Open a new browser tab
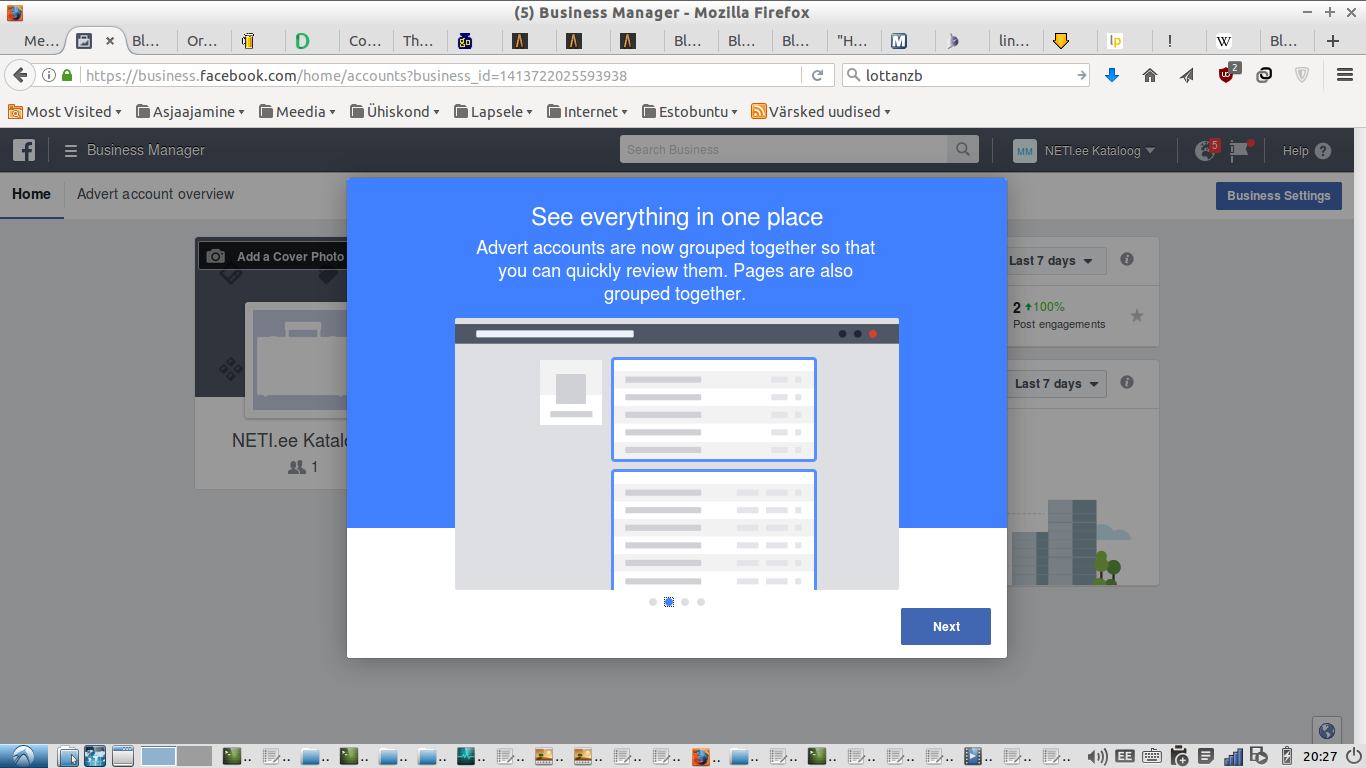The width and height of the screenshot is (1366, 768). 1332,41
